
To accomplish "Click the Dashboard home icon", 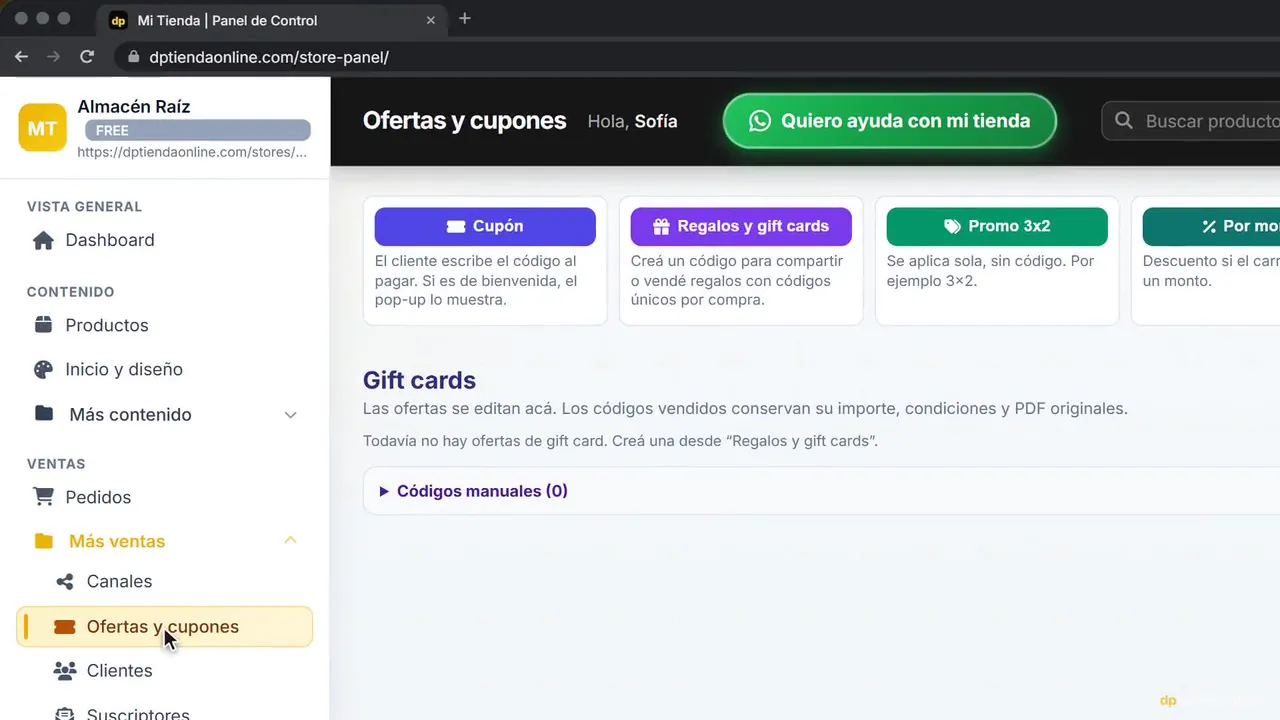I will click(x=43, y=240).
